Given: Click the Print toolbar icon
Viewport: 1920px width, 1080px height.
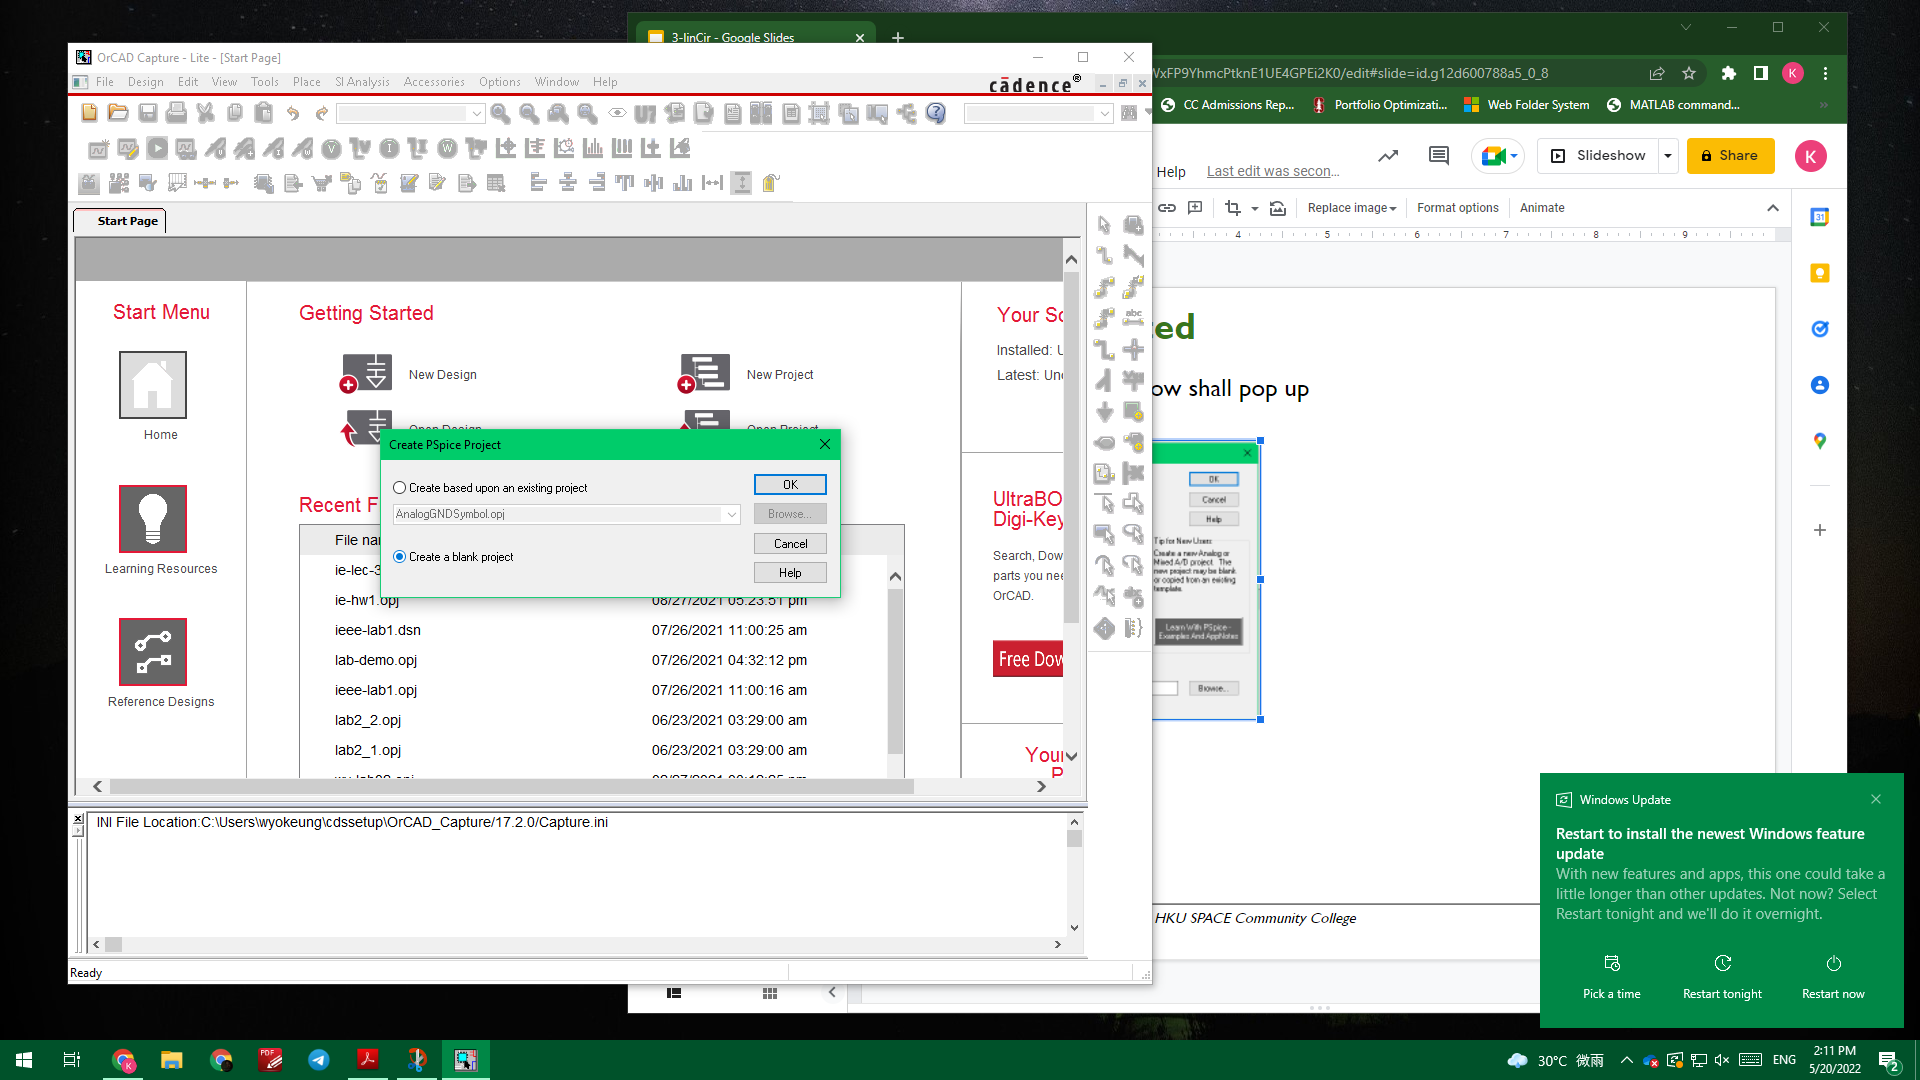Looking at the screenshot, I should pos(176,113).
